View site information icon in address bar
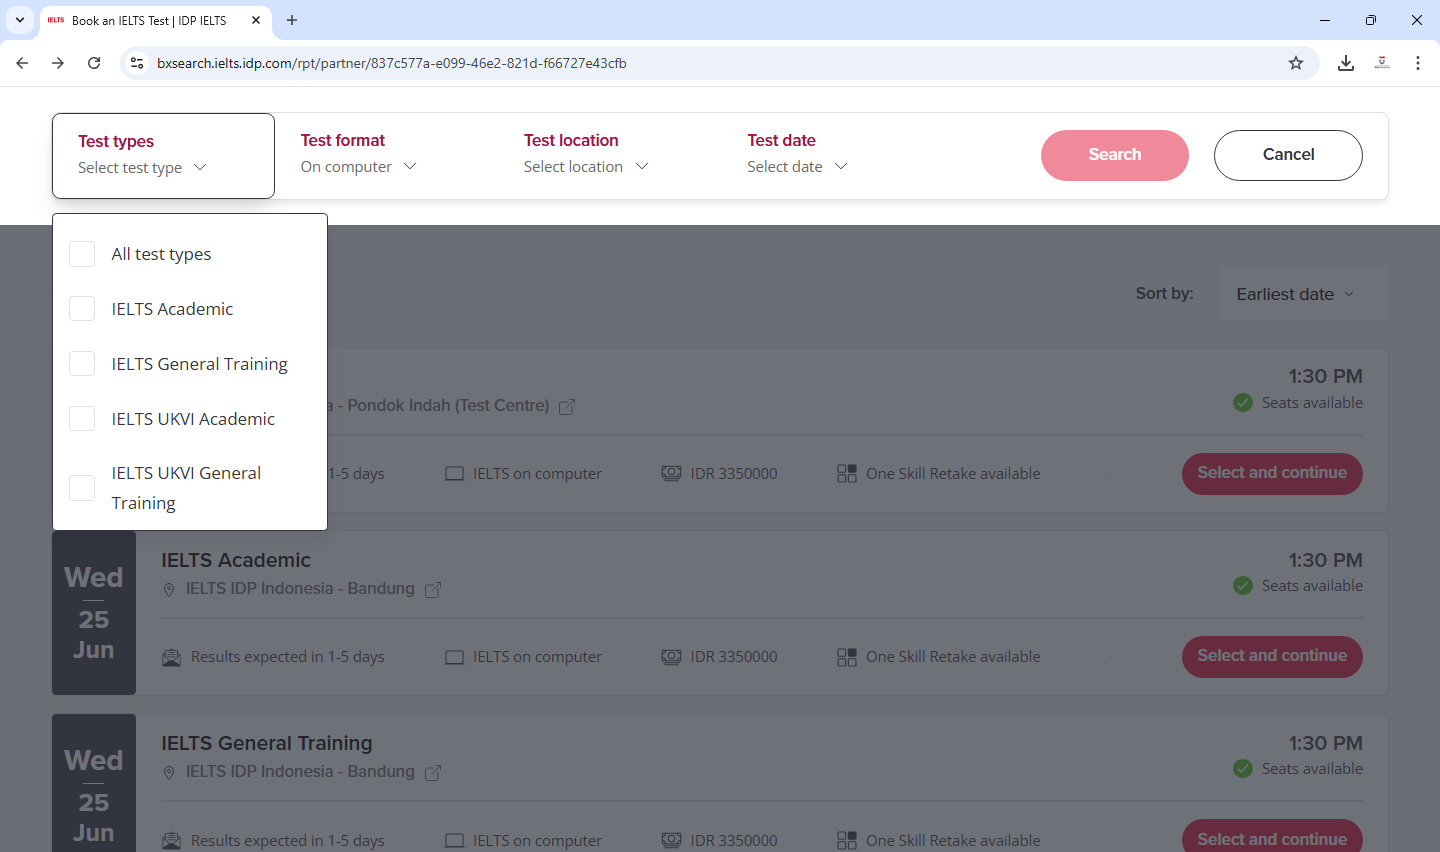Image resolution: width=1440 pixels, height=852 pixels. coord(137,63)
